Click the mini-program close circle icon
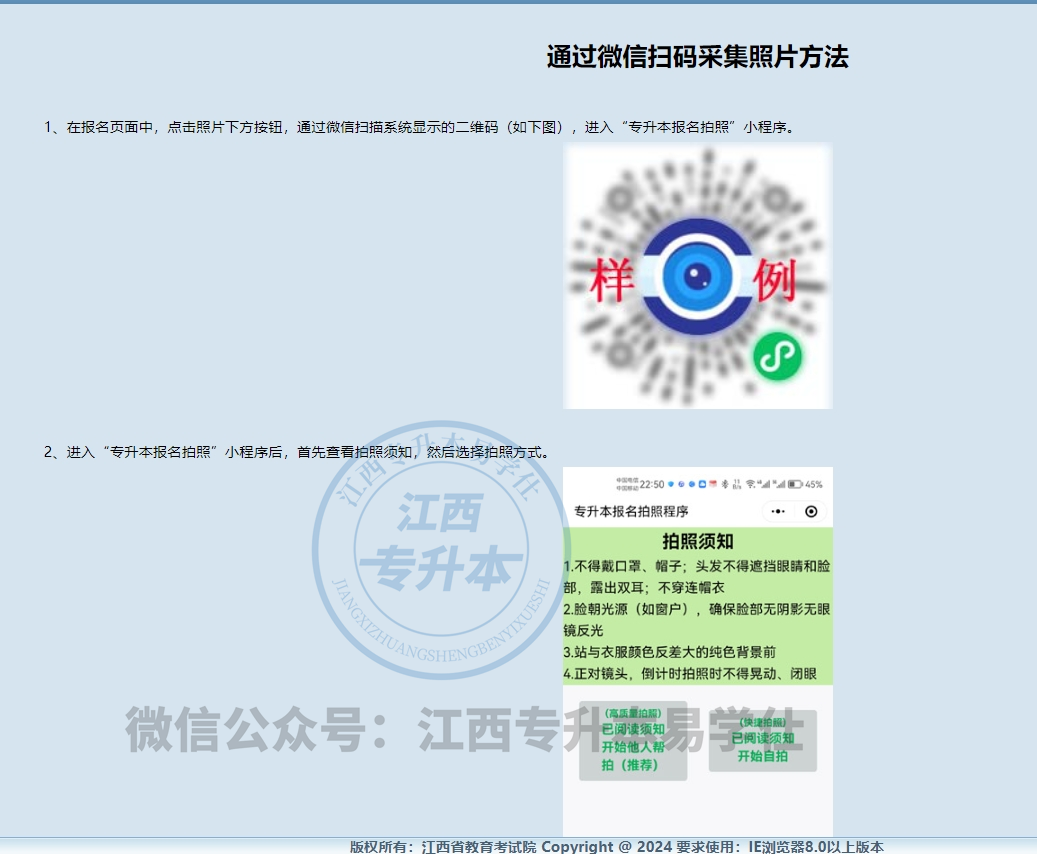Screen dimensions: 1037x854 click(811, 511)
